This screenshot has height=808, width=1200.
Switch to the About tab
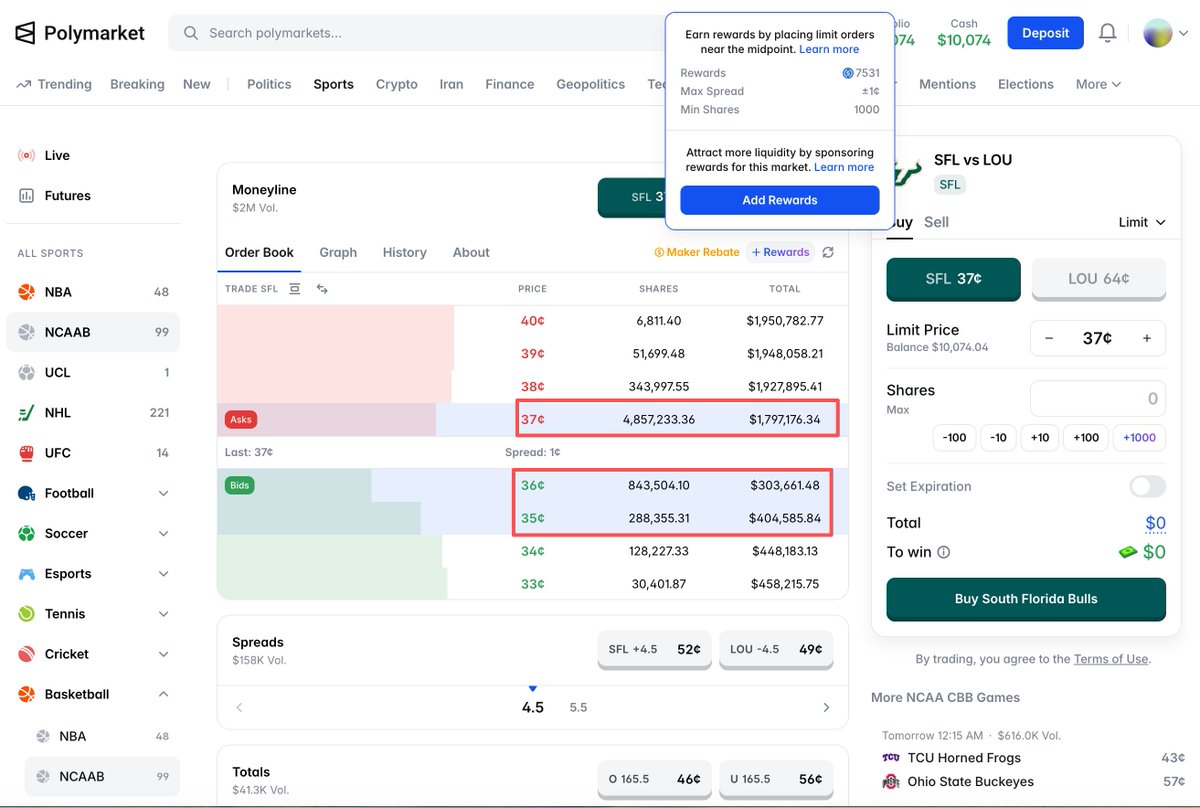[x=471, y=252]
